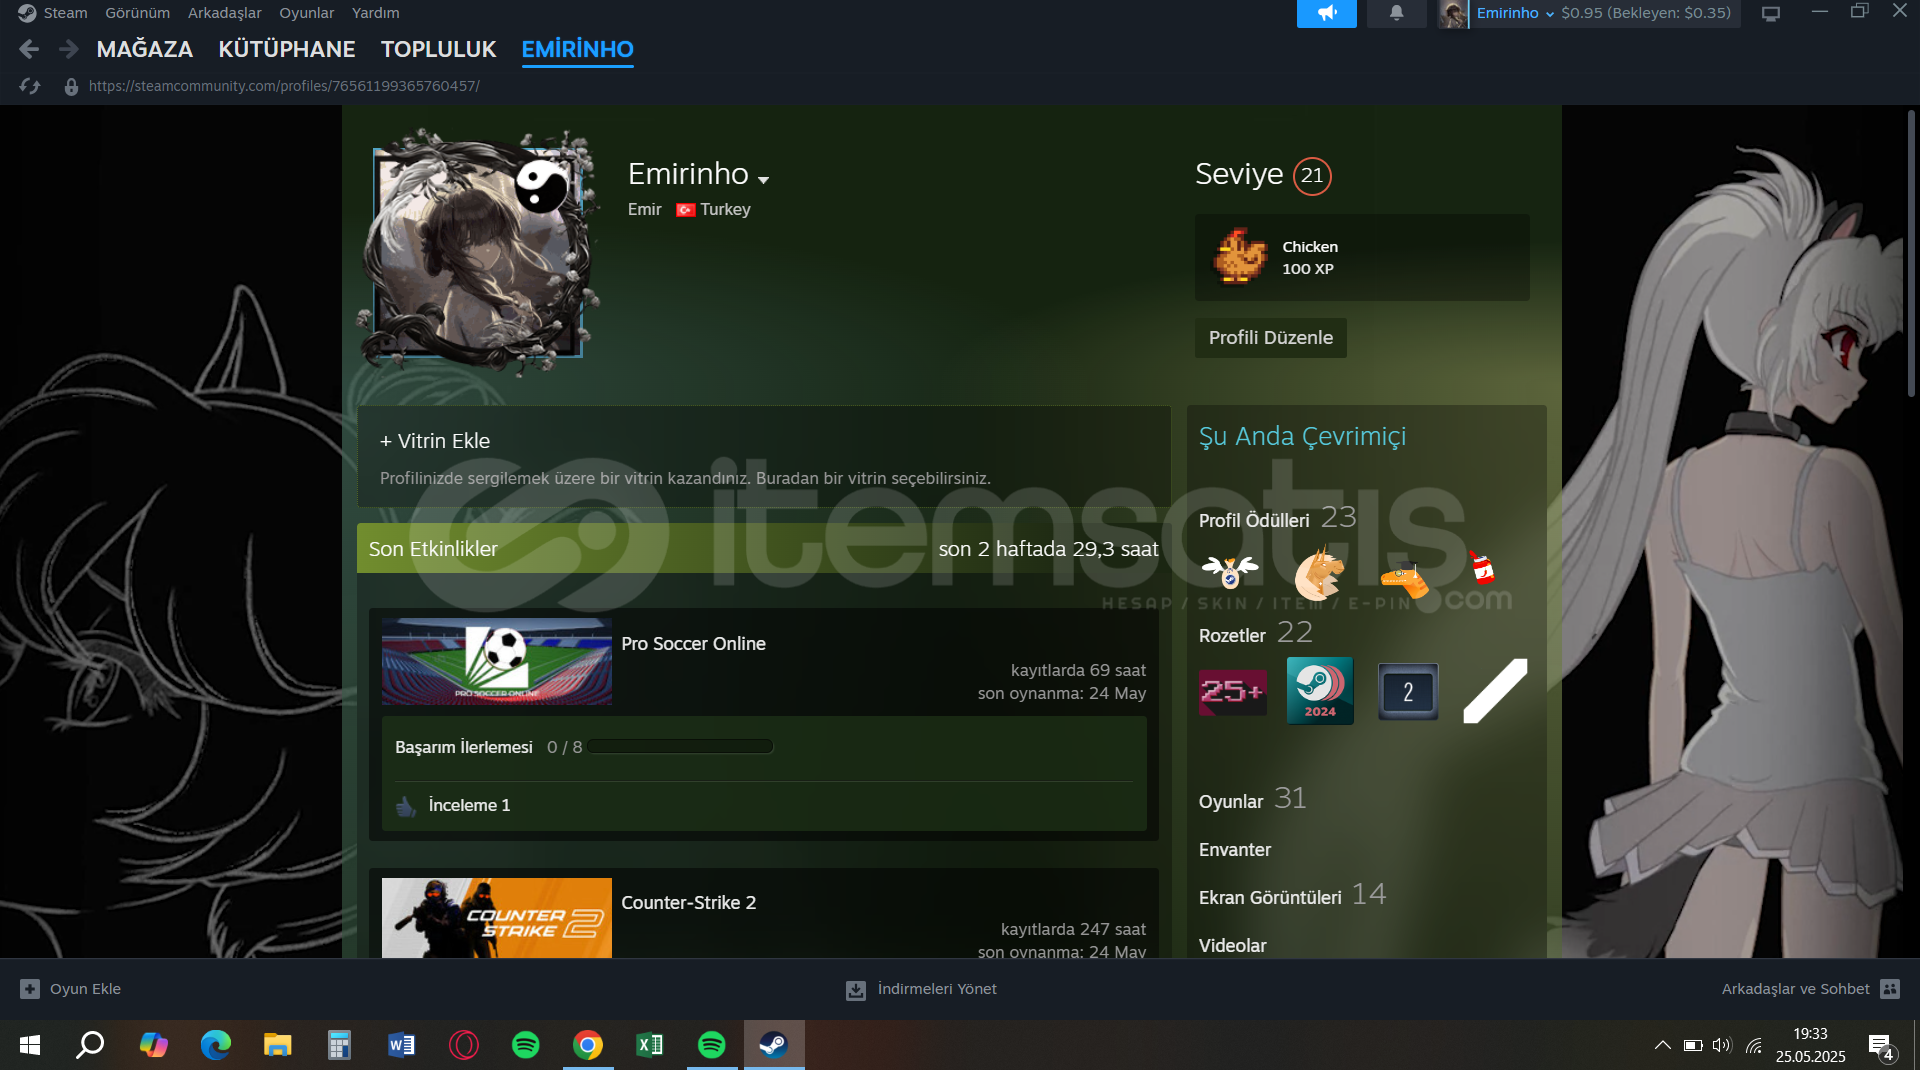Click the profile avatar picture
Viewport: 1920px width, 1070px height.
478,253
